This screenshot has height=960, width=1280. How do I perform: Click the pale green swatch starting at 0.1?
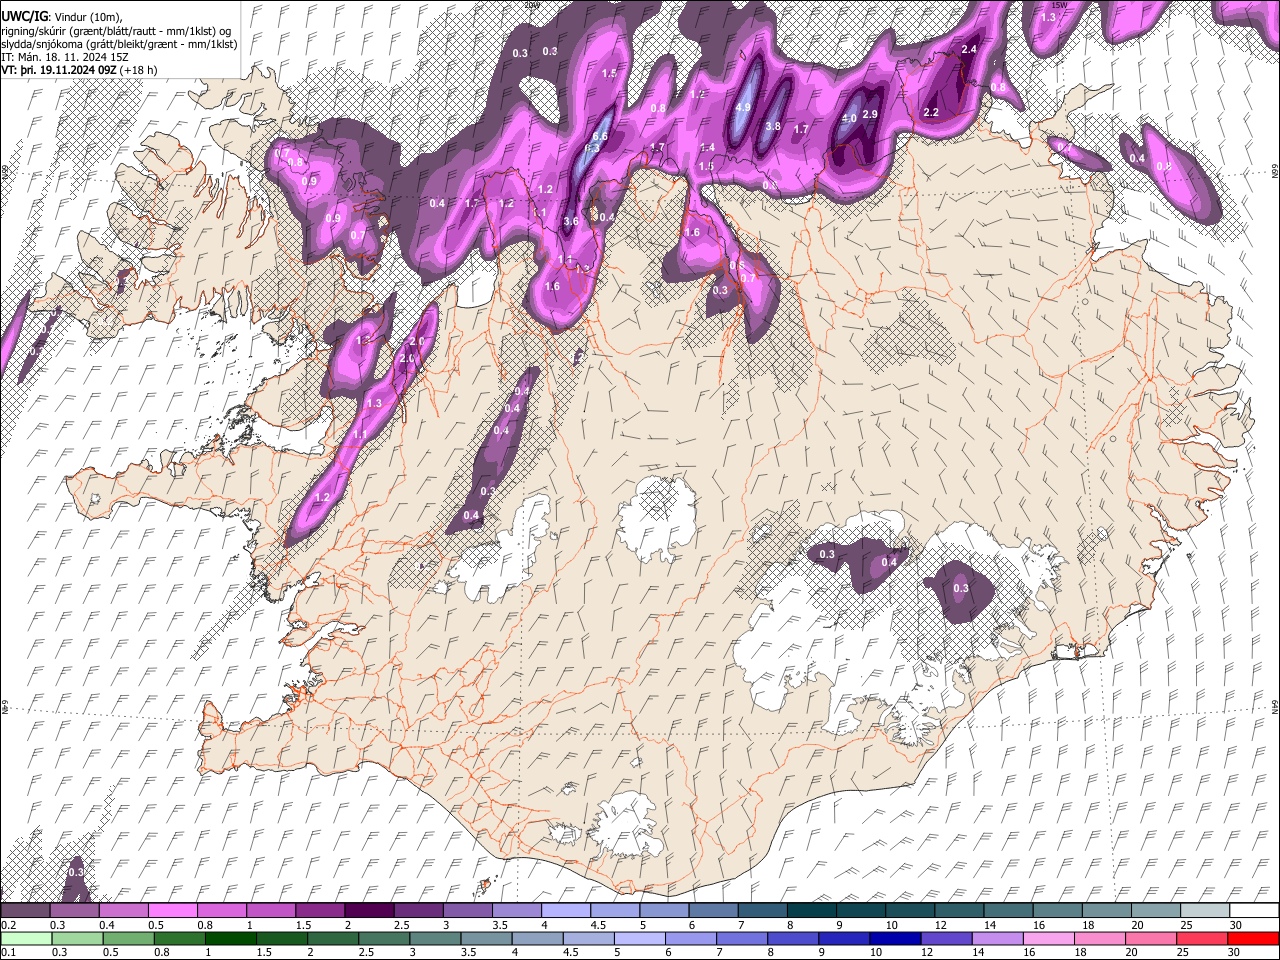pyautogui.click(x=25, y=938)
